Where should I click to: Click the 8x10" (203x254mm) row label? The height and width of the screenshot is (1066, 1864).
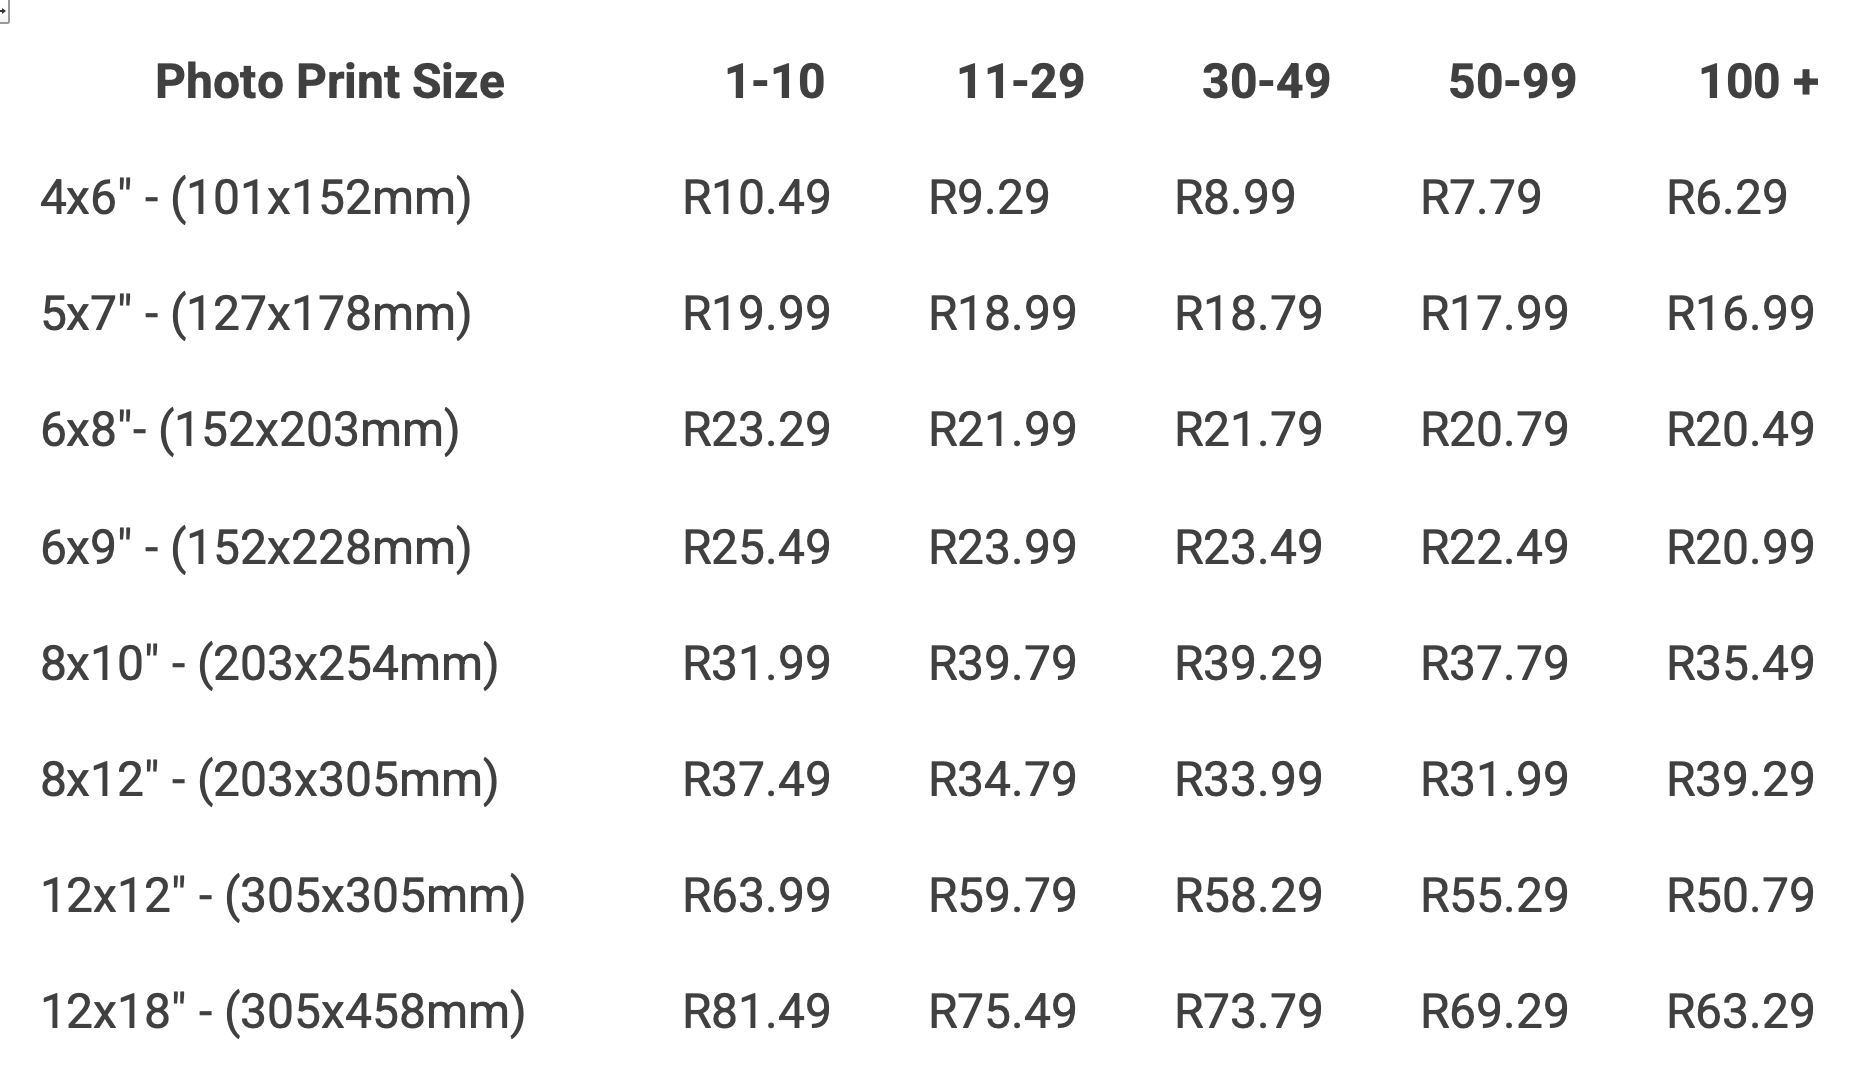269,663
